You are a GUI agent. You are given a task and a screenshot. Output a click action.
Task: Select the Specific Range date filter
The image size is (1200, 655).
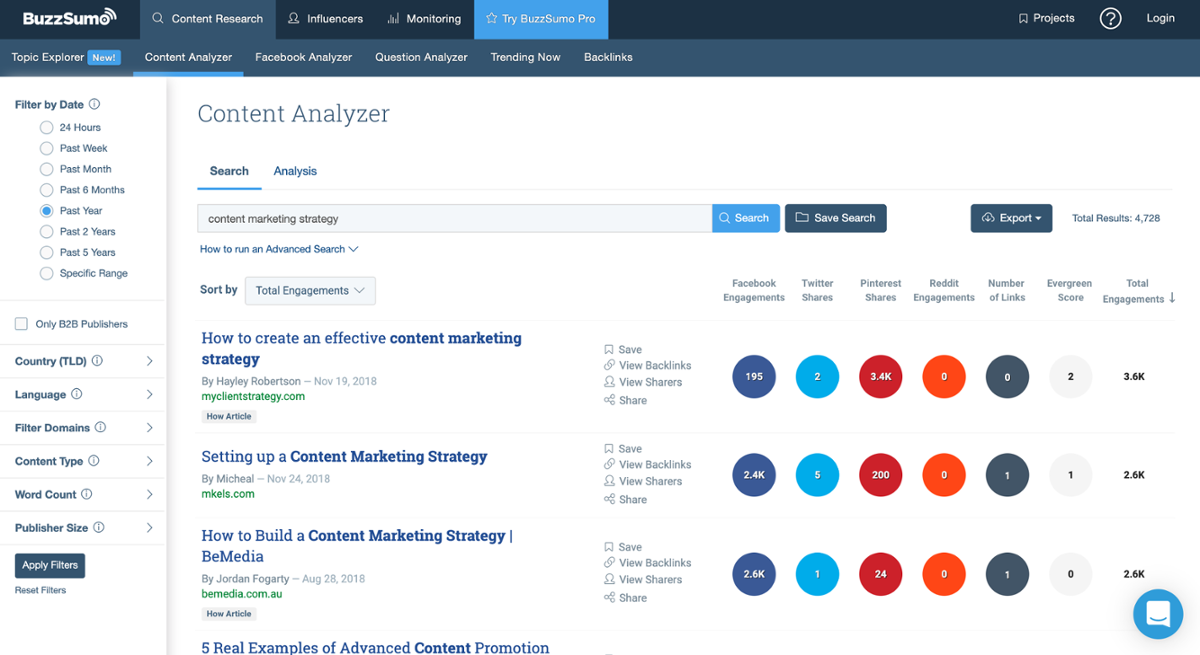point(46,273)
